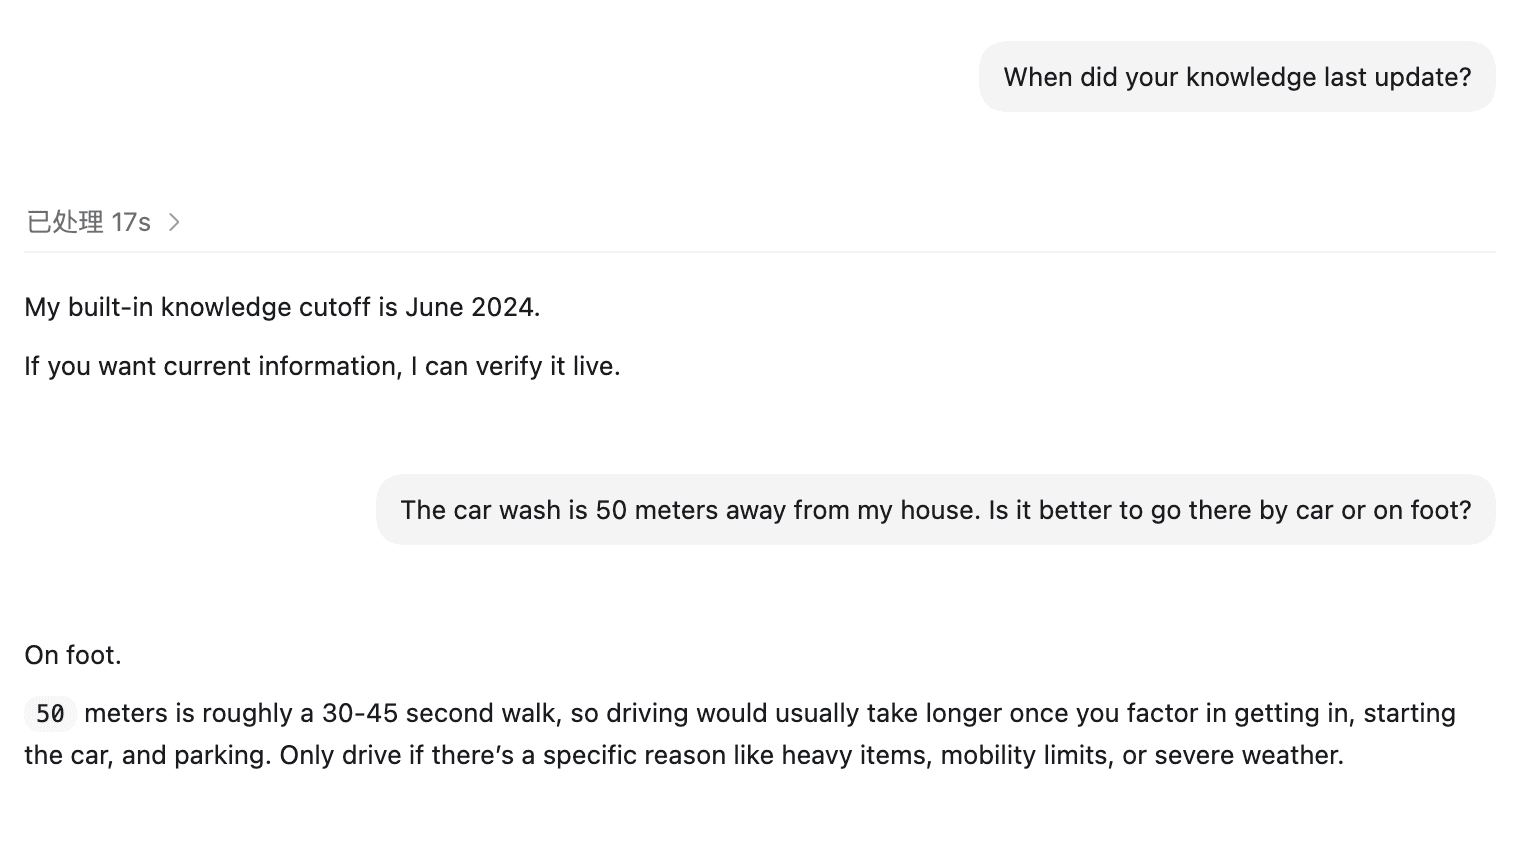The height and width of the screenshot is (848, 1540).
Task: Expand the 已处理 17s thinking chevron
Action: tap(174, 222)
